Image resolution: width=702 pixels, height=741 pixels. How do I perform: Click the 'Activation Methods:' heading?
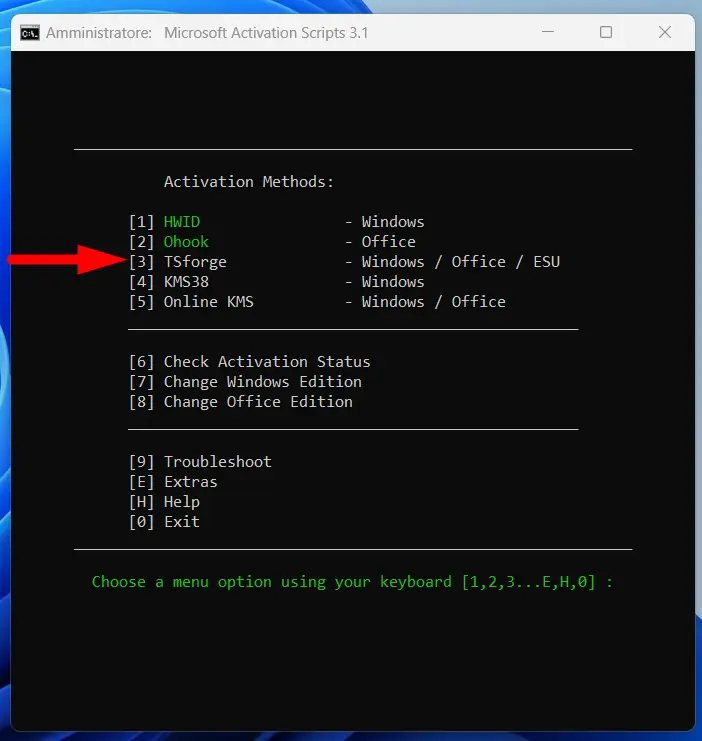pos(249,182)
